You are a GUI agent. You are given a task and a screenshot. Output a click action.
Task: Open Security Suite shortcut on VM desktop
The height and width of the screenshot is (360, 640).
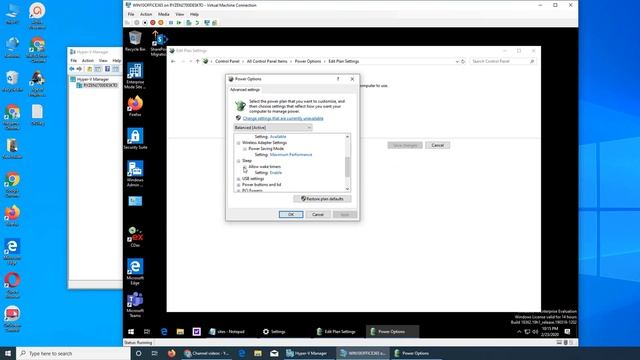[135, 139]
